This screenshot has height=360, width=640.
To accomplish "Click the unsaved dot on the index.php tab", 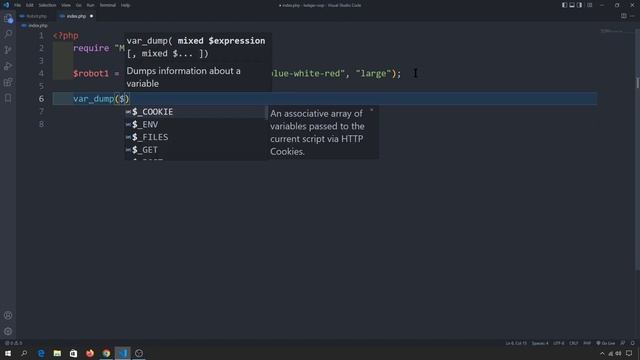I will [91, 16].
